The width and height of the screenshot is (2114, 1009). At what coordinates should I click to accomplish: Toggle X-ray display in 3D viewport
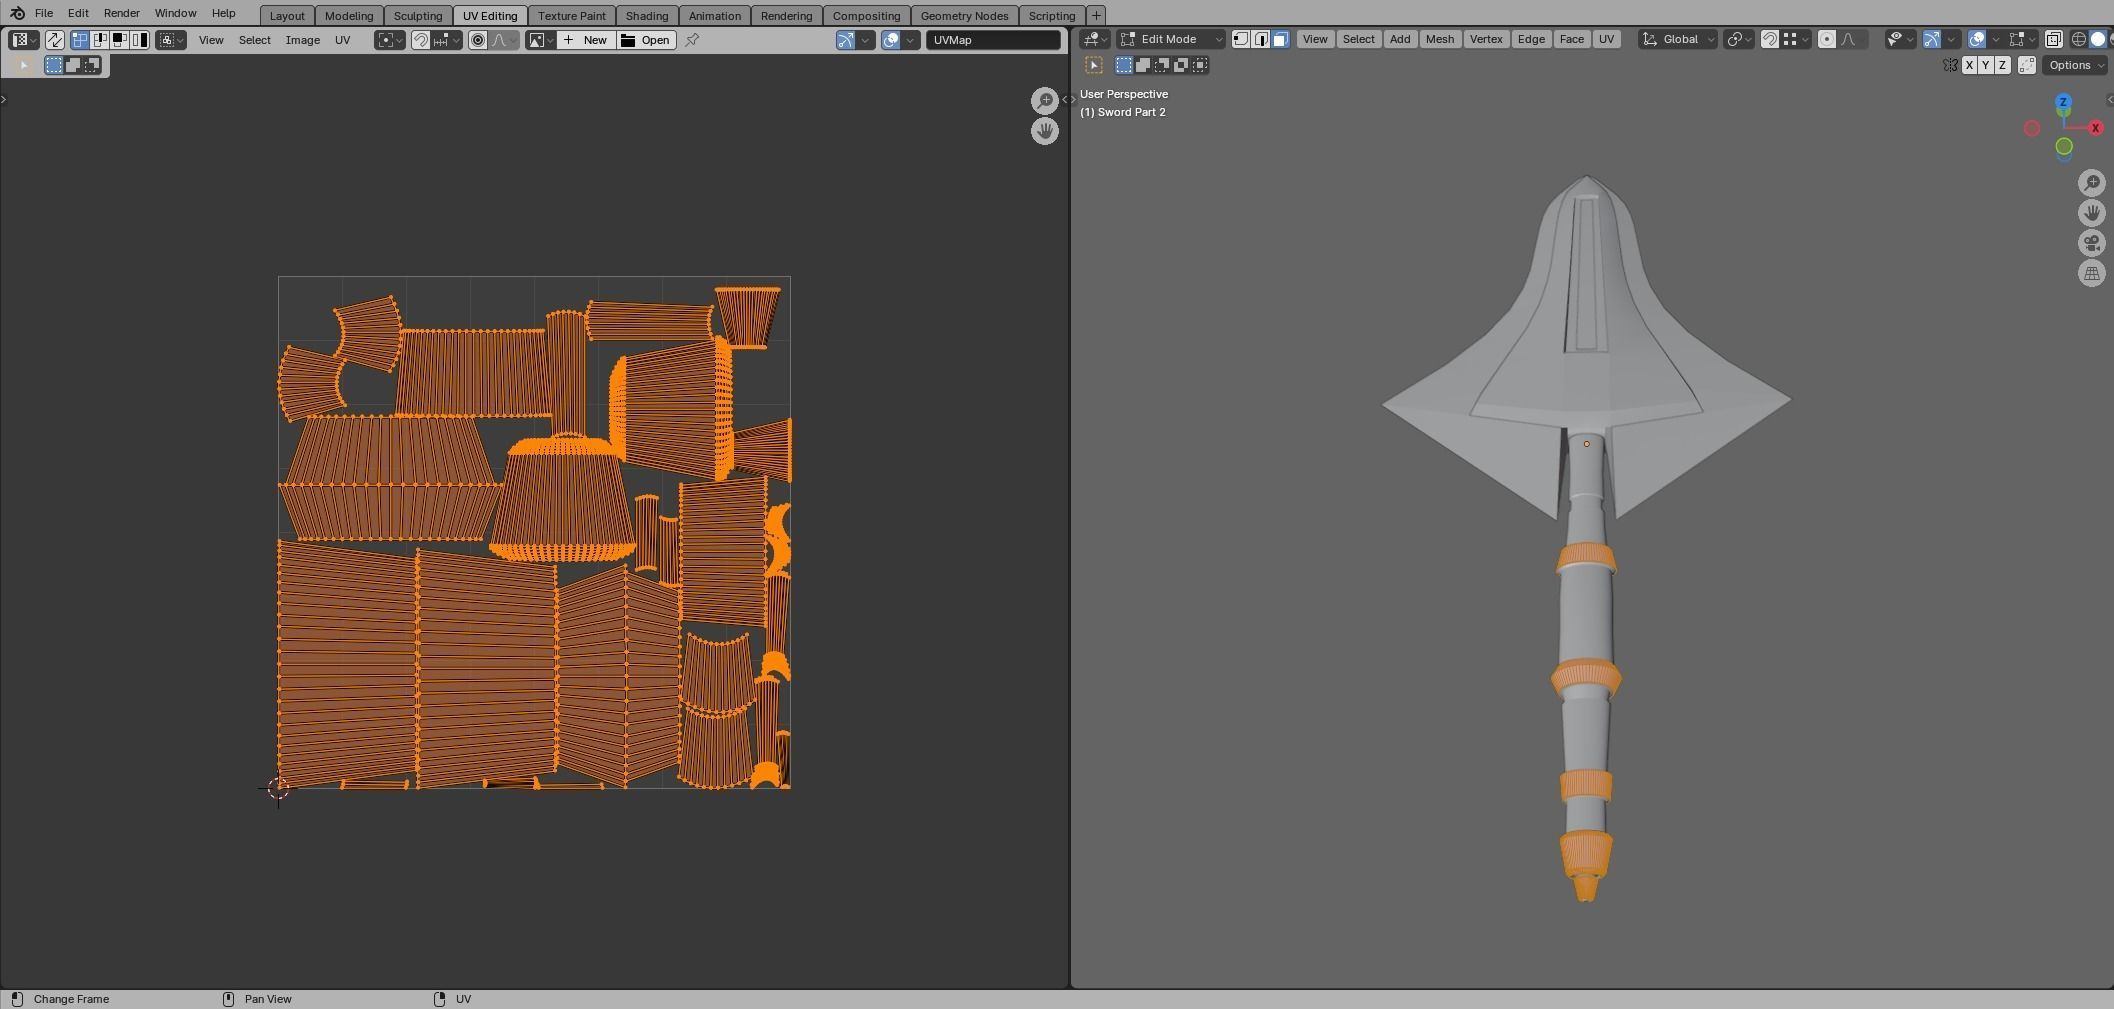coord(2053,39)
